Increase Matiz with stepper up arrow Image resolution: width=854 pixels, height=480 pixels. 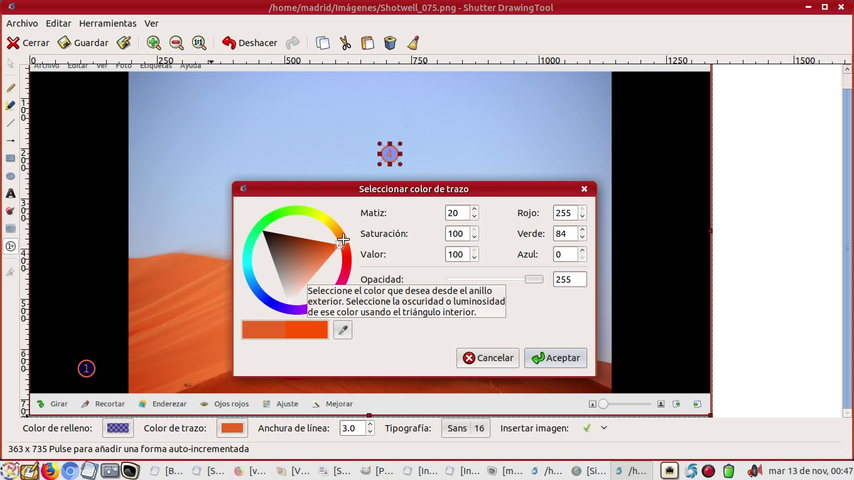(474, 209)
